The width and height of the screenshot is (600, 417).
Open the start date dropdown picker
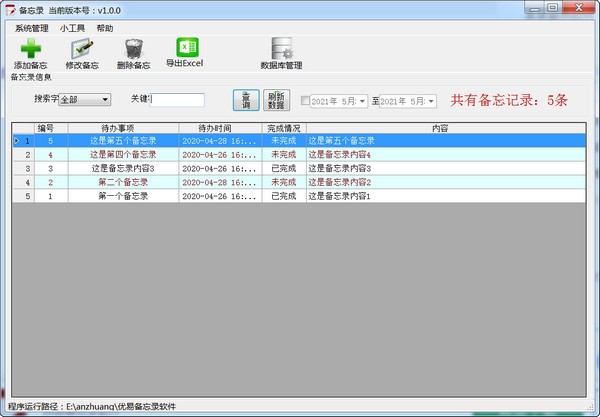pyautogui.click(x=362, y=101)
